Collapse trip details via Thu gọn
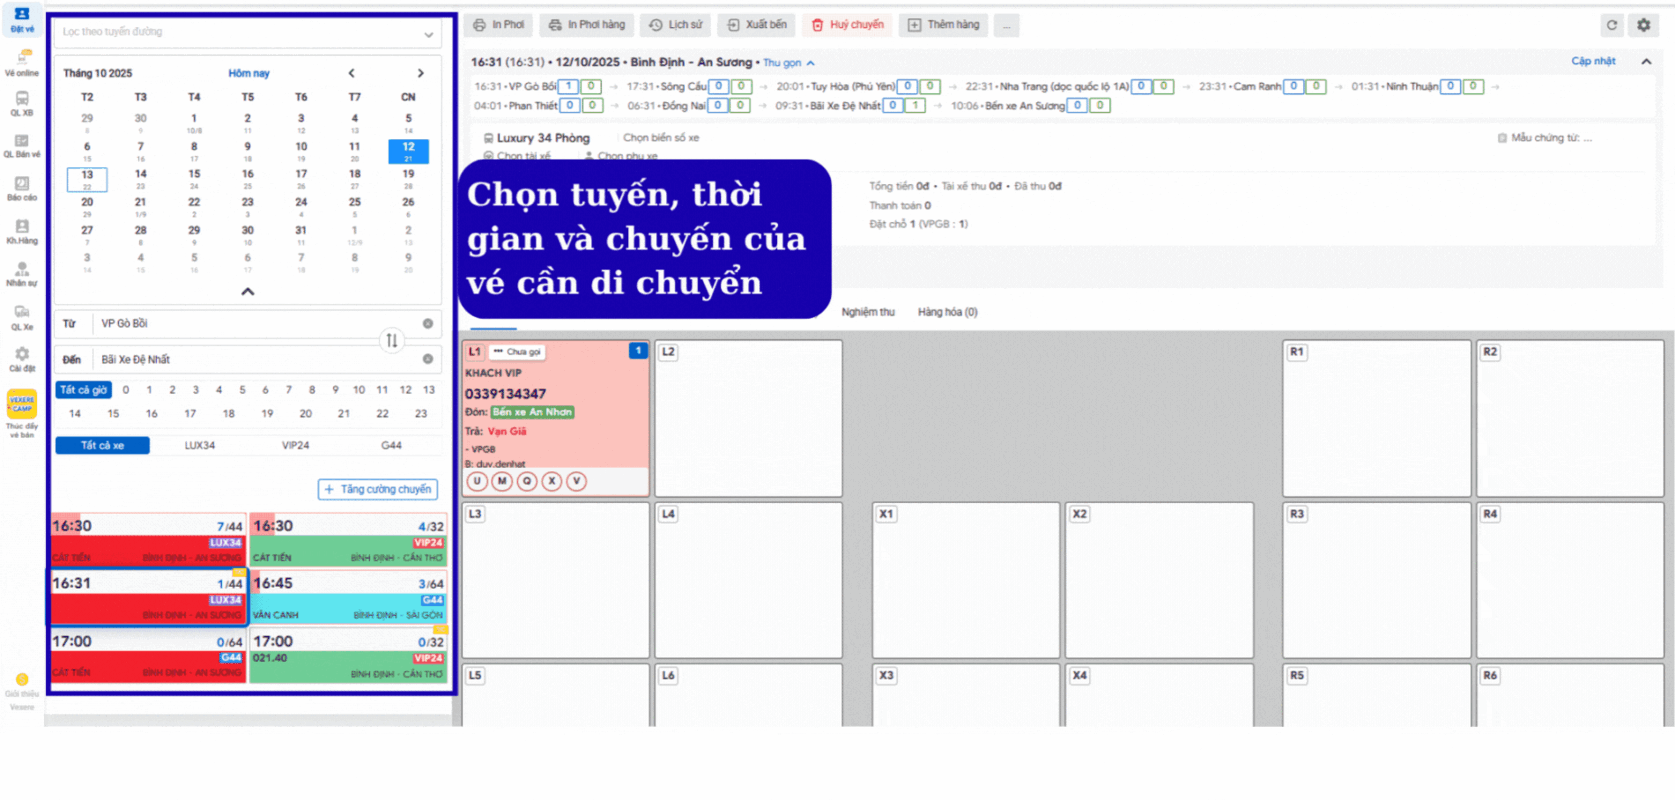 pyautogui.click(x=788, y=63)
